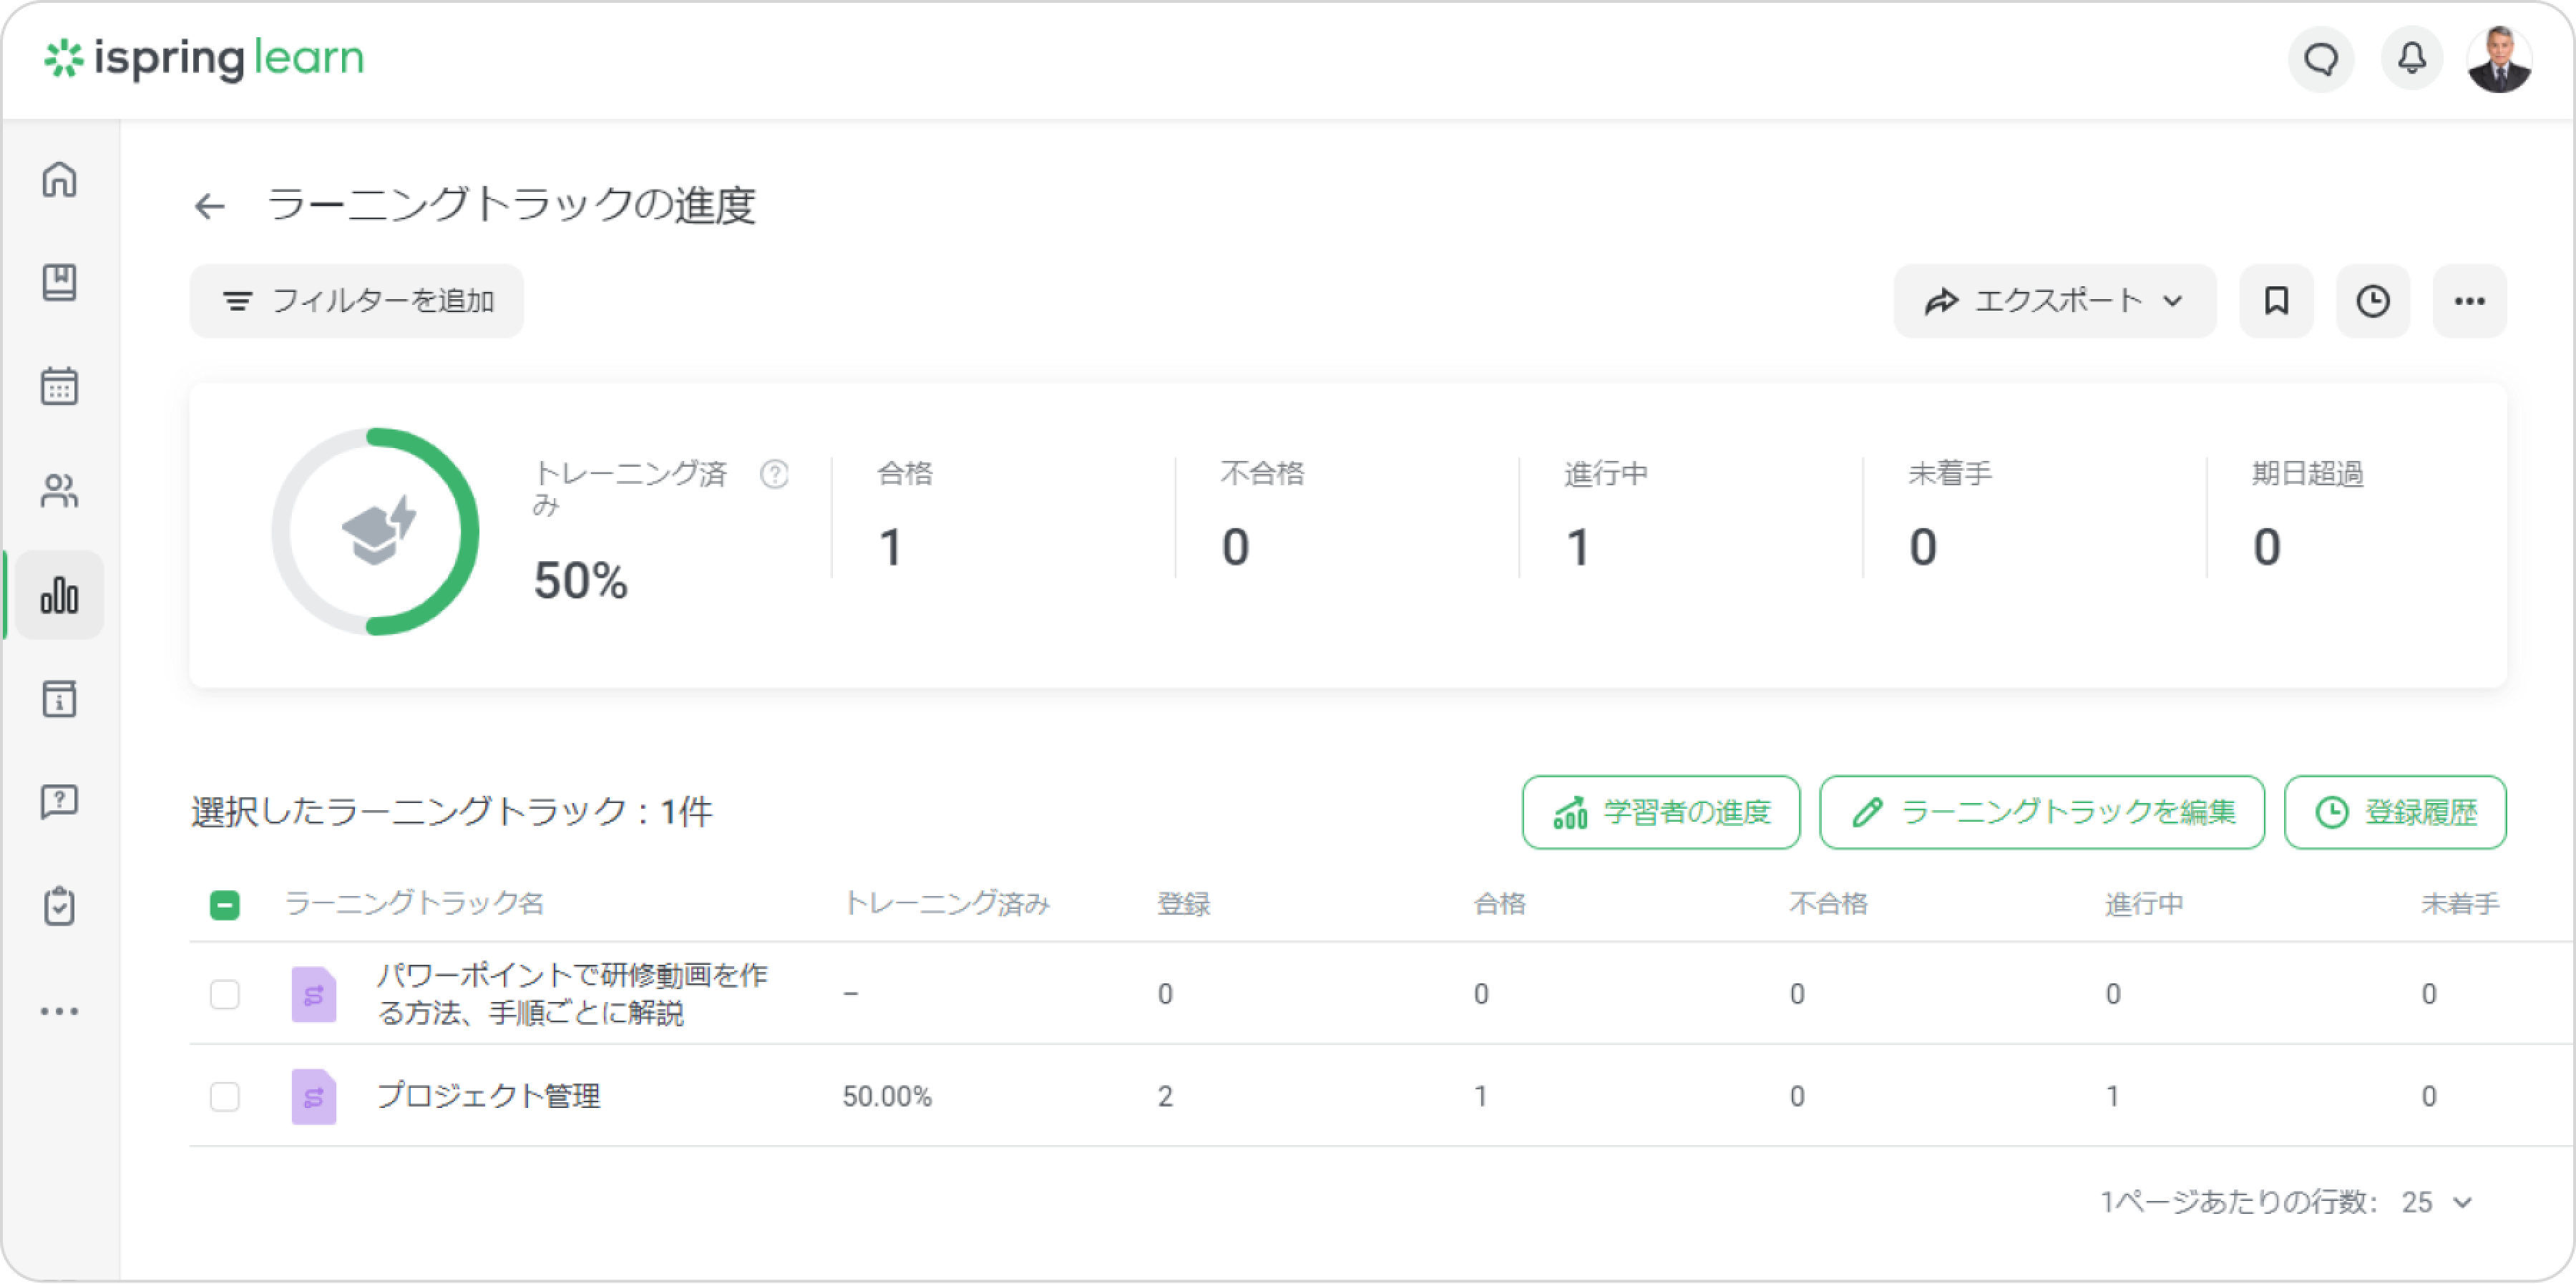Image resolution: width=2576 pixels, height=1284 pixels.
Task: Open the clipboard tasks sidebar icon
Action: click(59, 906)
